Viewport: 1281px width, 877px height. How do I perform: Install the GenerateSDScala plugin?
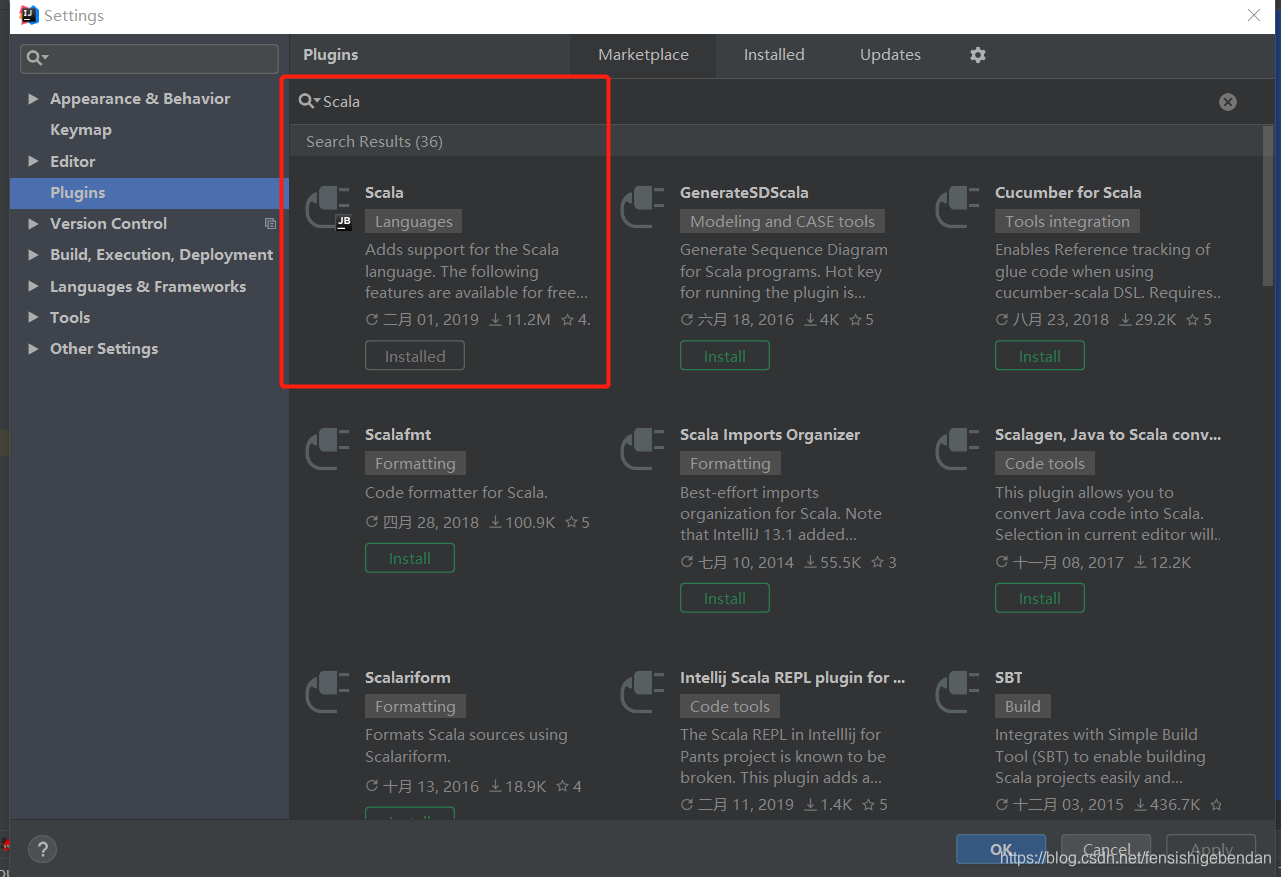(x=725, y=356)
